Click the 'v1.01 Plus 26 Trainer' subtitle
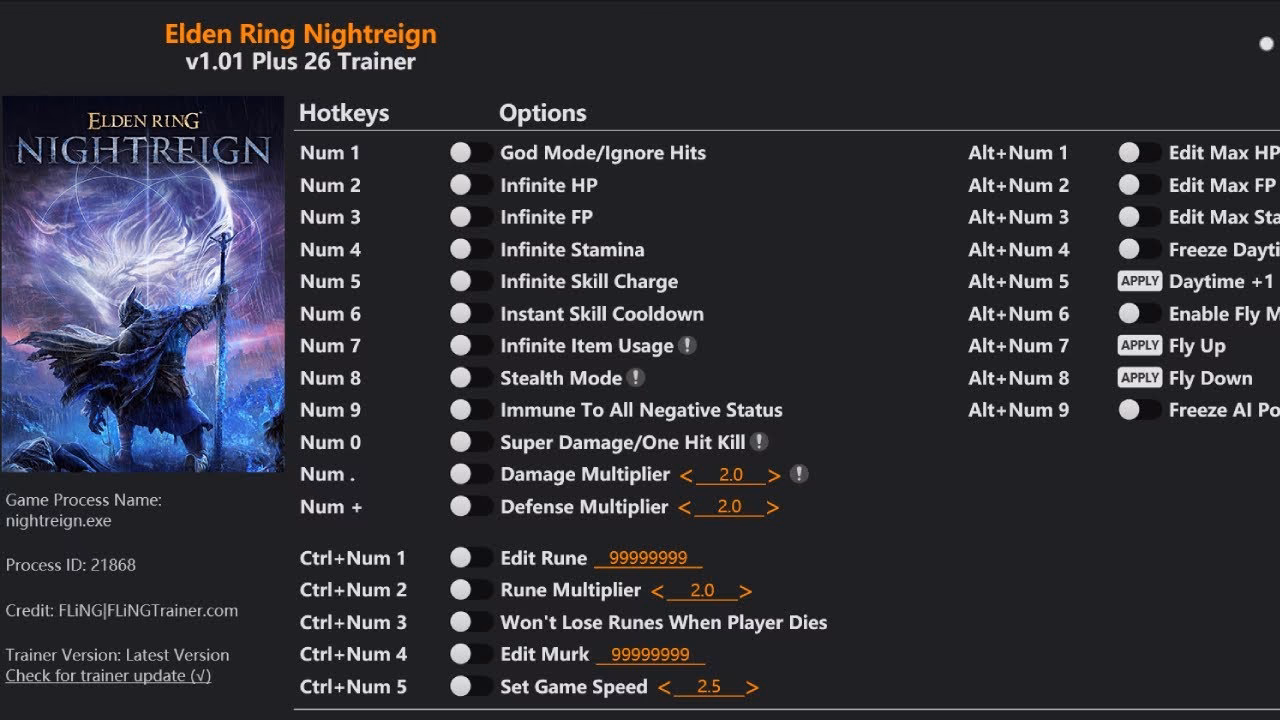1280x720 pixels. 301,62
